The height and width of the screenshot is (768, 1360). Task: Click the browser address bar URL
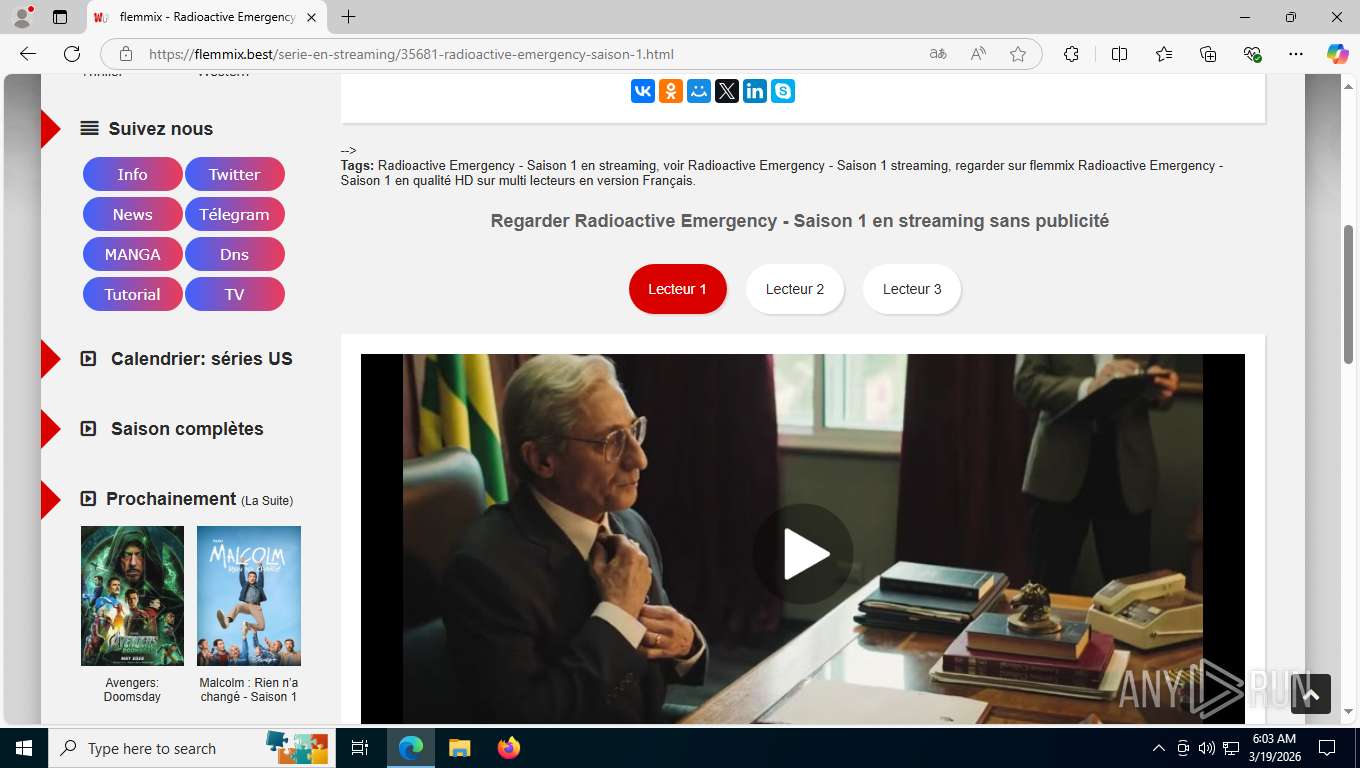(411, 54)
